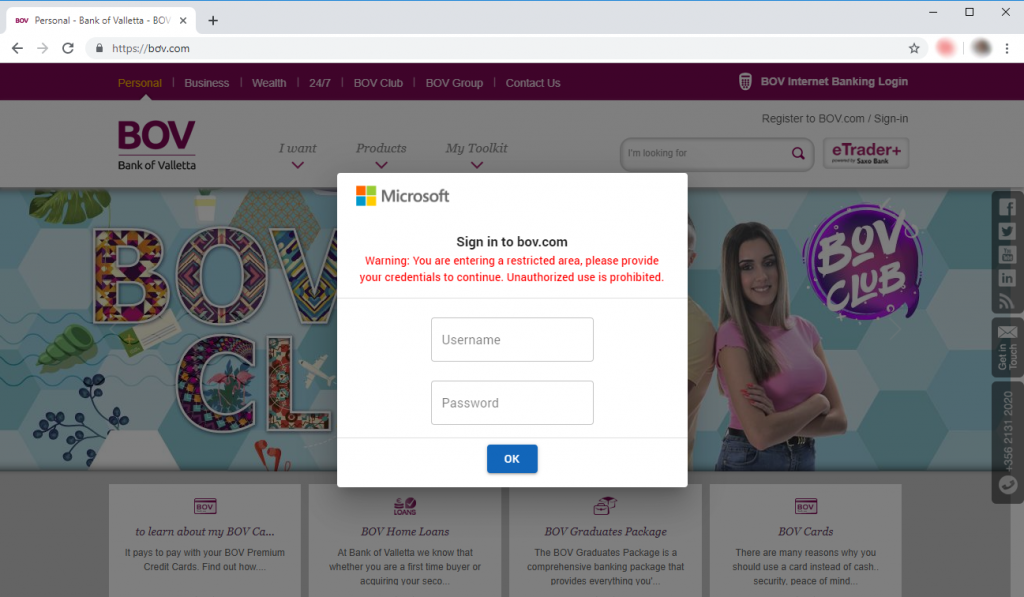Open the BOV LinkedIn icon
Viewport: 1024px width, 597px height.
pos(1007,278)
